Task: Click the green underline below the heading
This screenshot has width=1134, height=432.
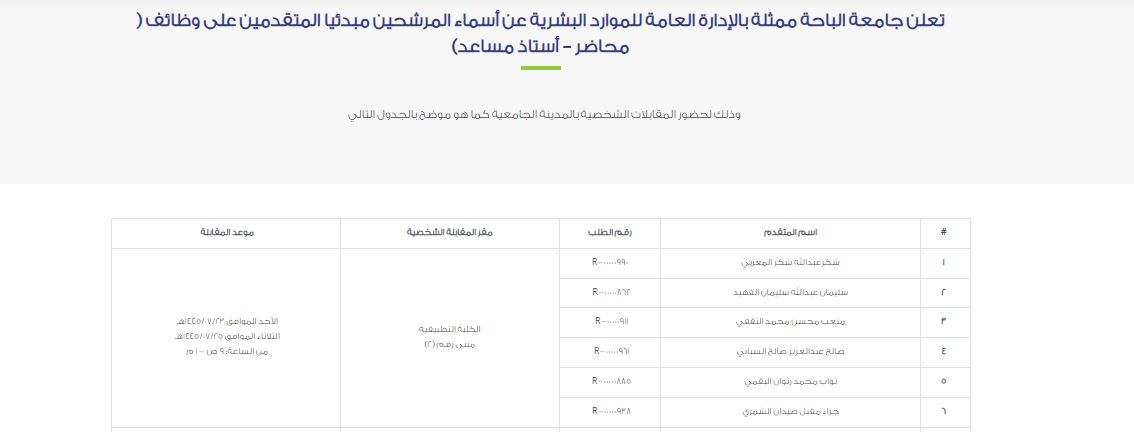Action: click(541, 68)
